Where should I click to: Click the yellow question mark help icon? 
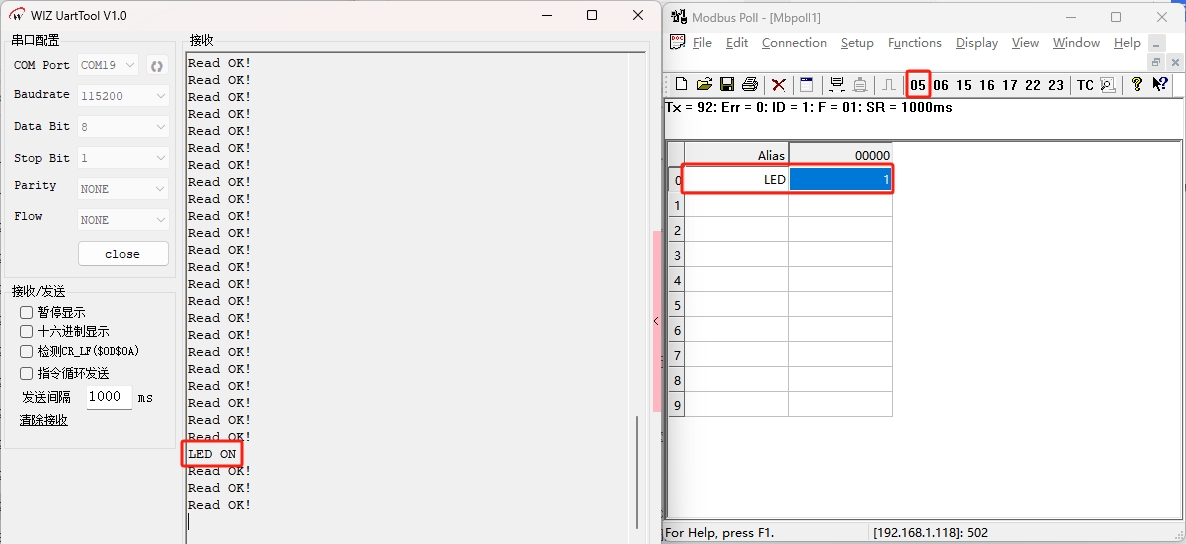pos(1136,85)
